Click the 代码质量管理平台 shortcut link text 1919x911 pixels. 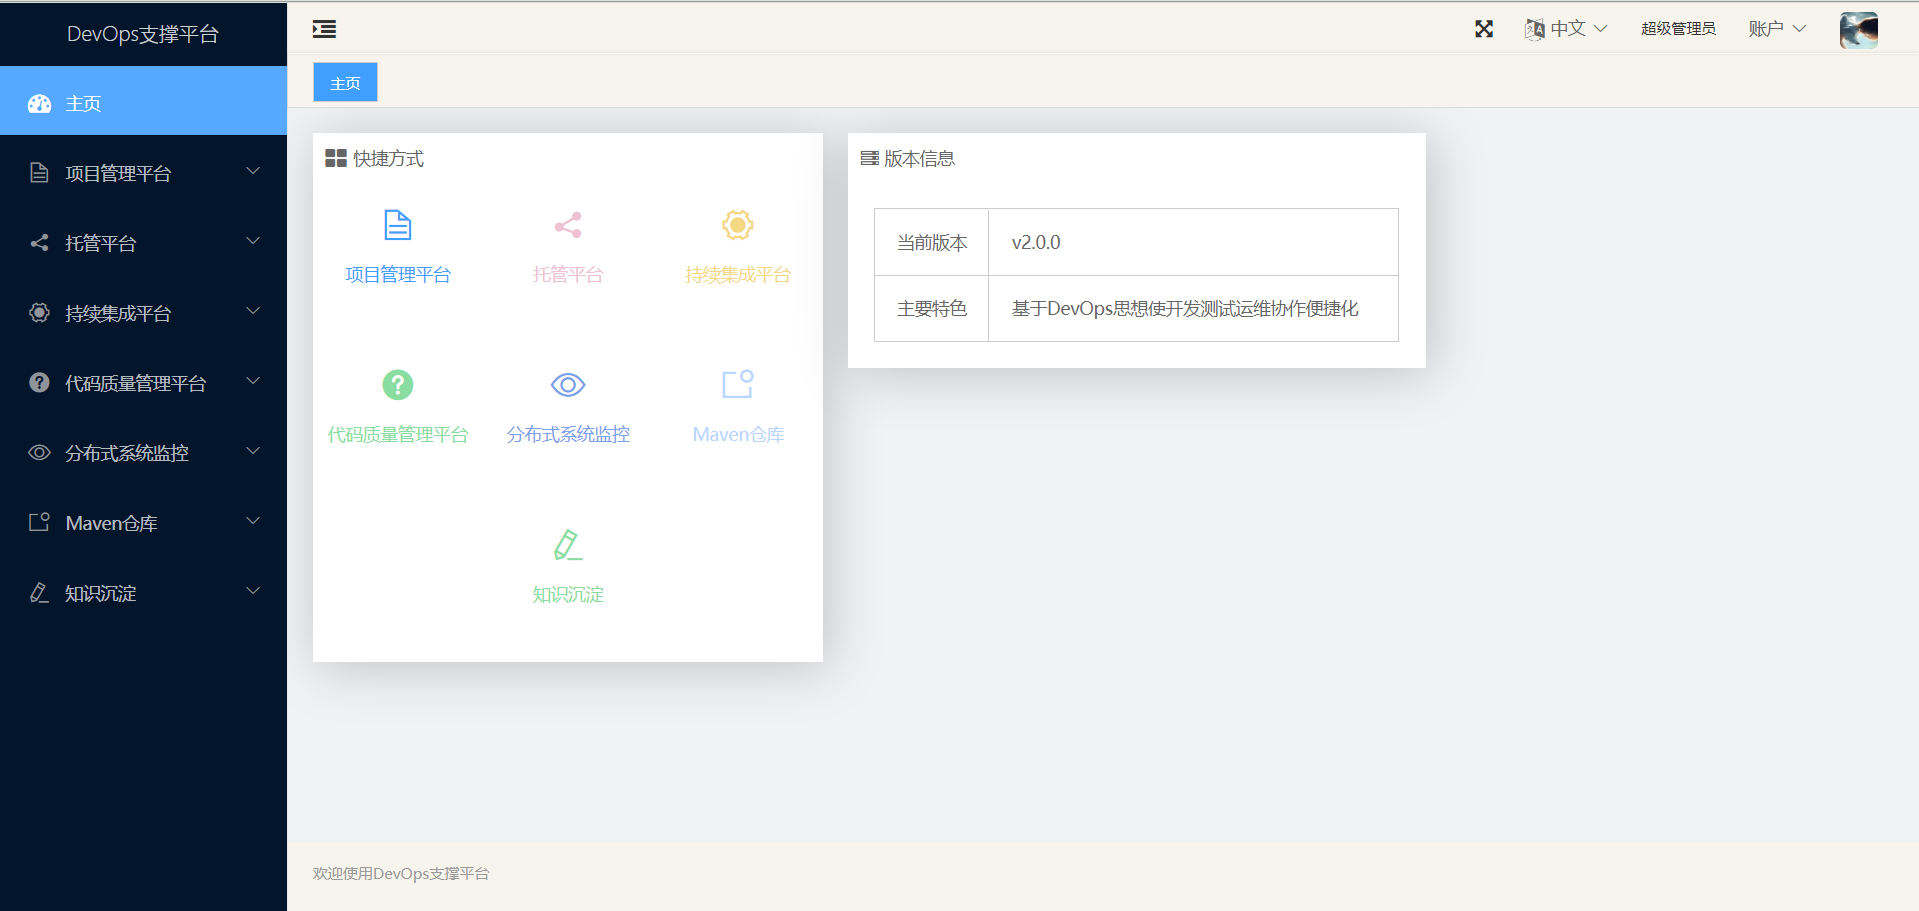397,435
